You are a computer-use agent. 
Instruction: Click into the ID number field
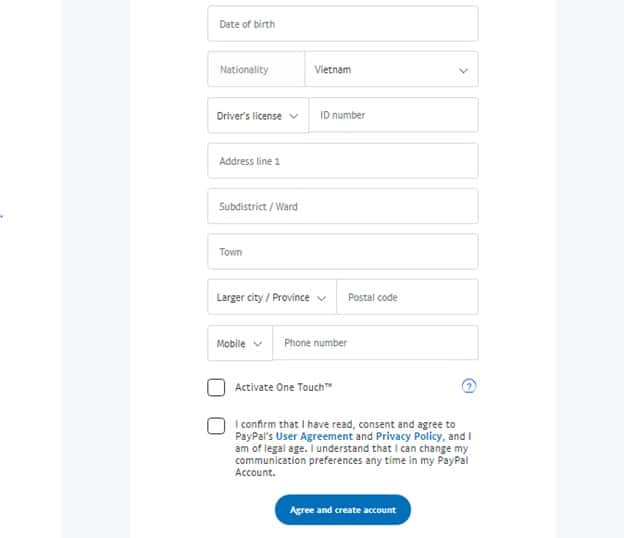coord(393,116)
